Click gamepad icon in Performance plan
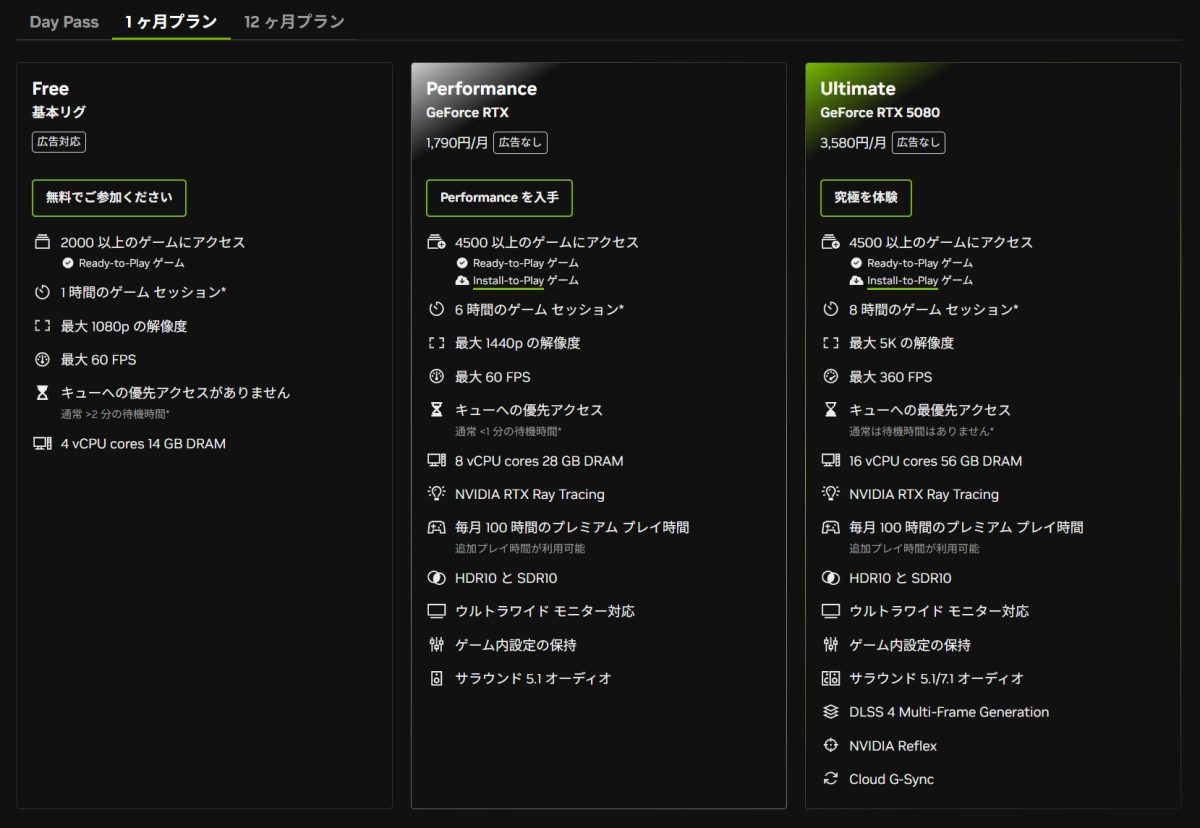Viewport: 1200px width, 828px height. click(x=436, y=527)
